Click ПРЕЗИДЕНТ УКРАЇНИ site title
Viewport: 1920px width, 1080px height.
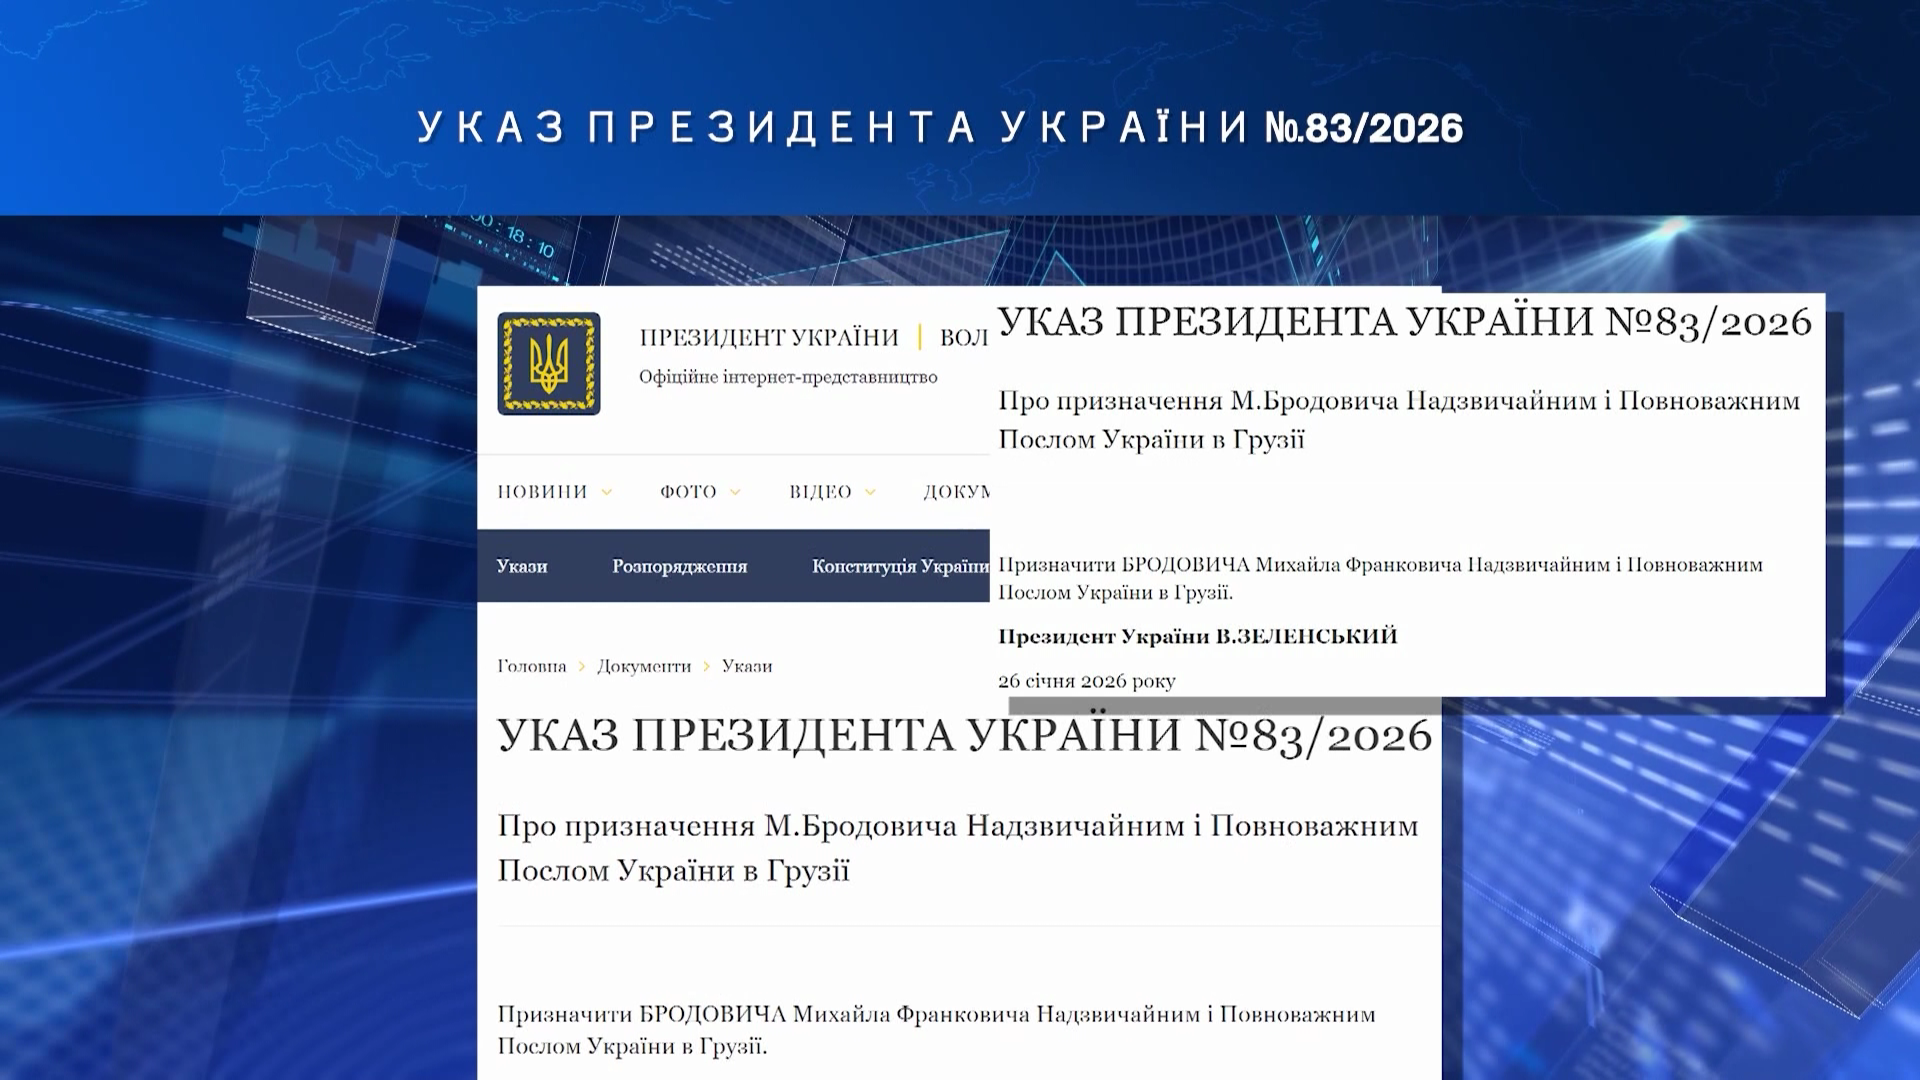point(769,338)
